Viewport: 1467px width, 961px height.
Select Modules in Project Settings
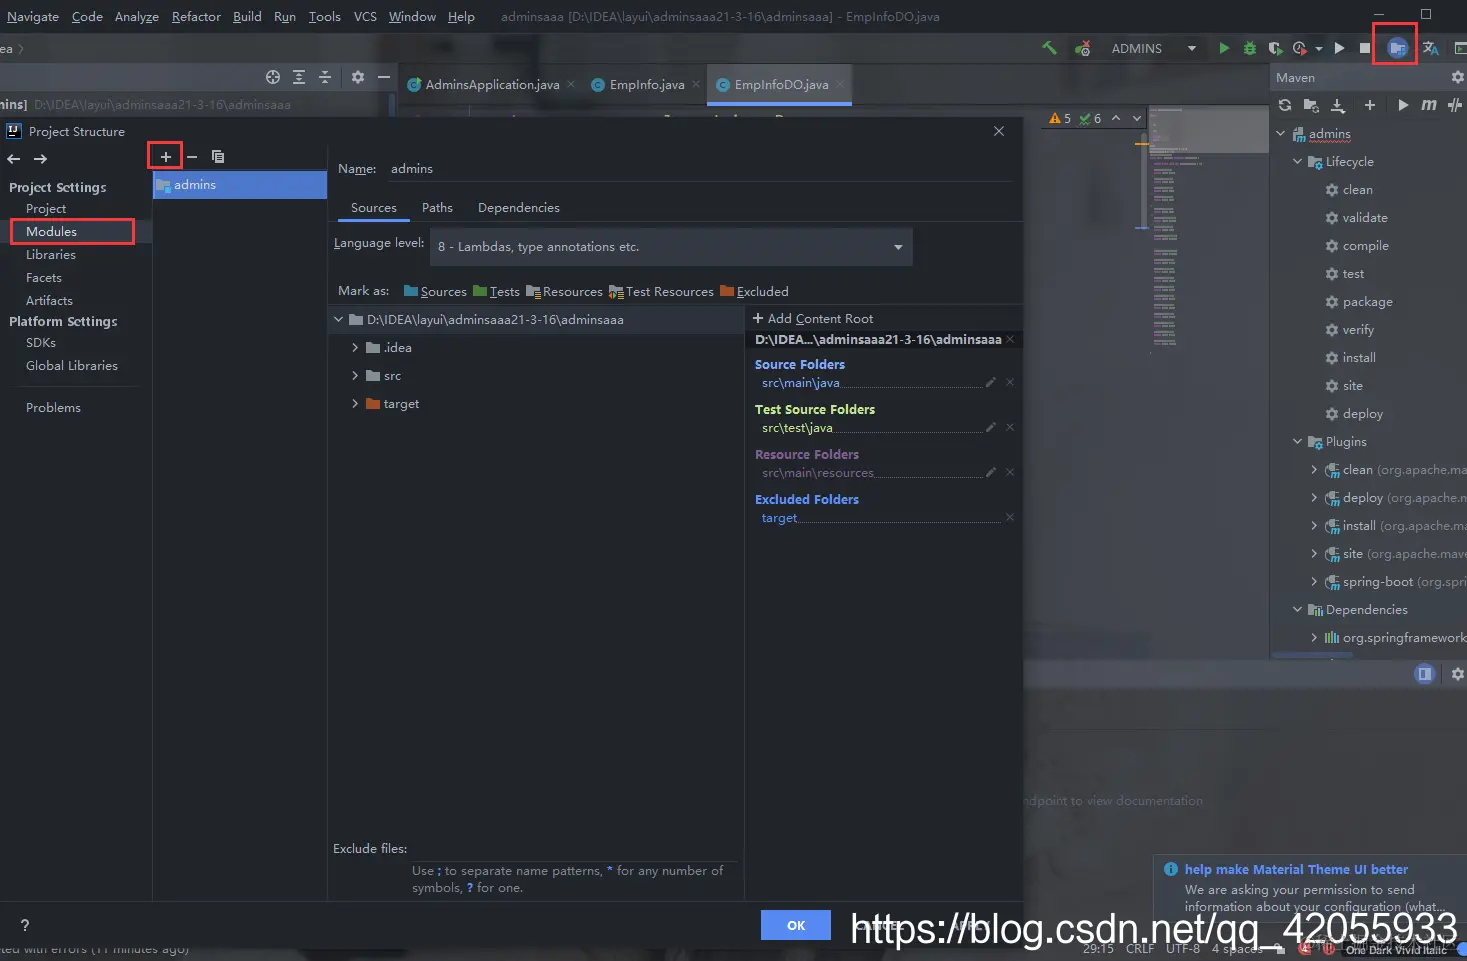click(x=51, y=231)
